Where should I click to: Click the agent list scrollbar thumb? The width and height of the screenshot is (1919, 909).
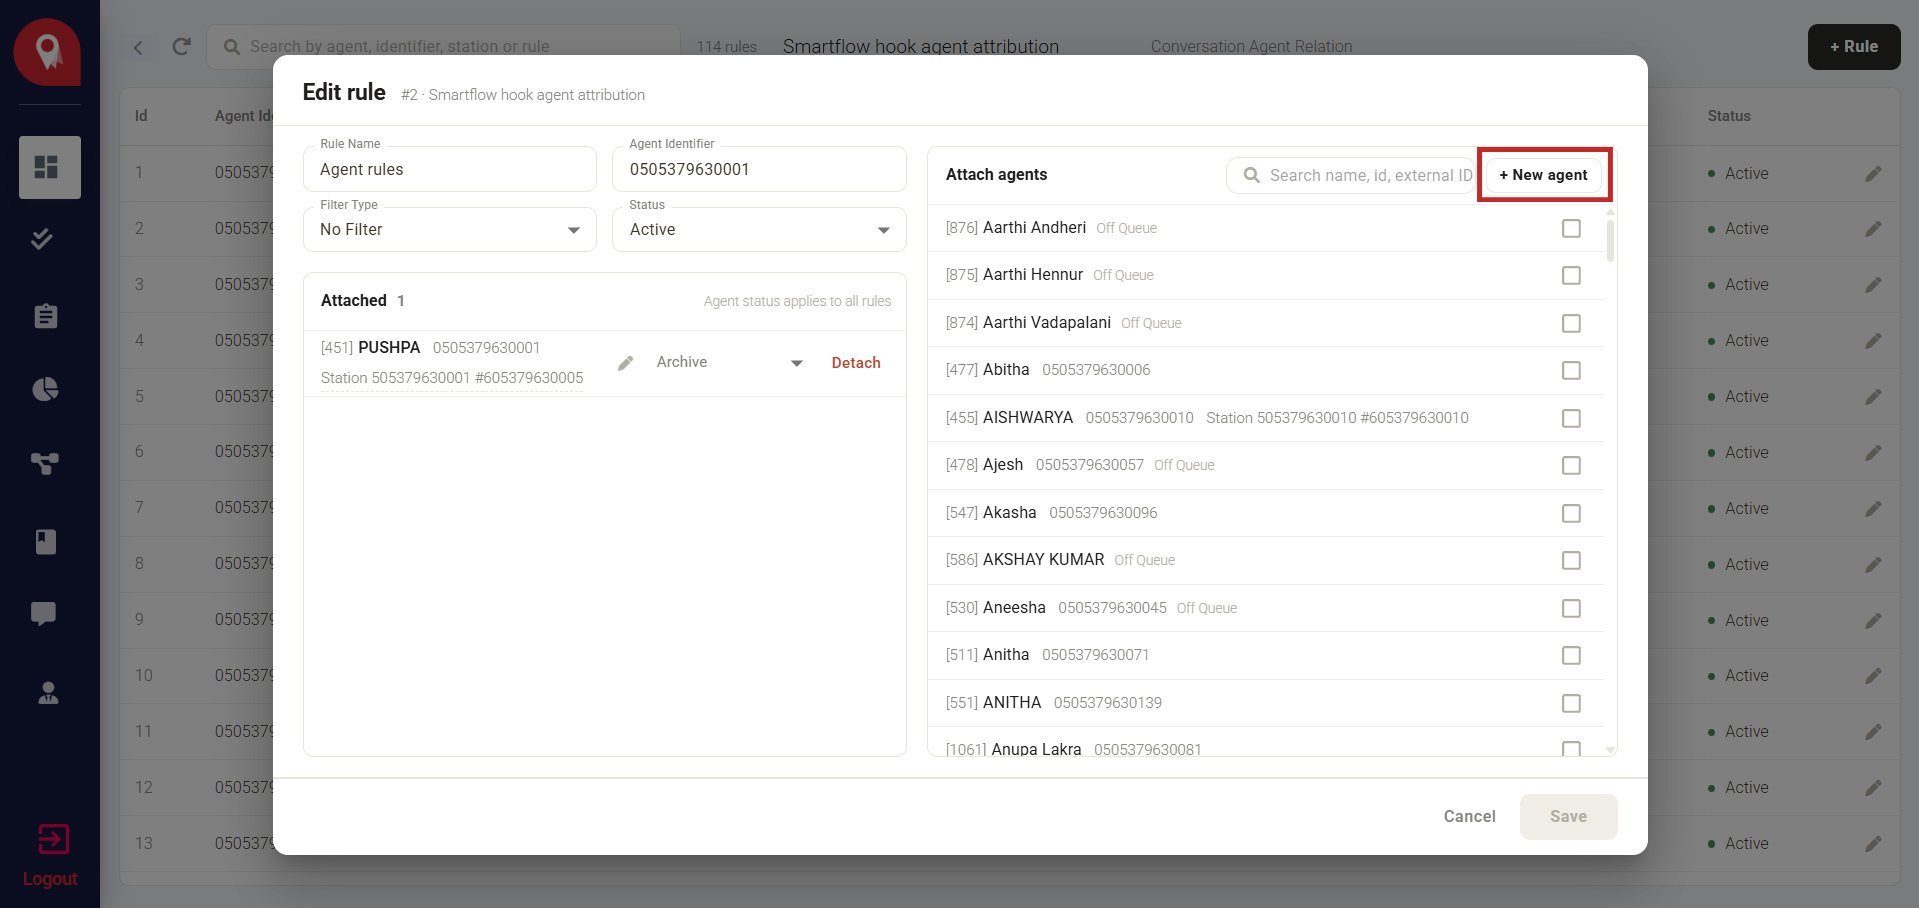point(1610,241)
